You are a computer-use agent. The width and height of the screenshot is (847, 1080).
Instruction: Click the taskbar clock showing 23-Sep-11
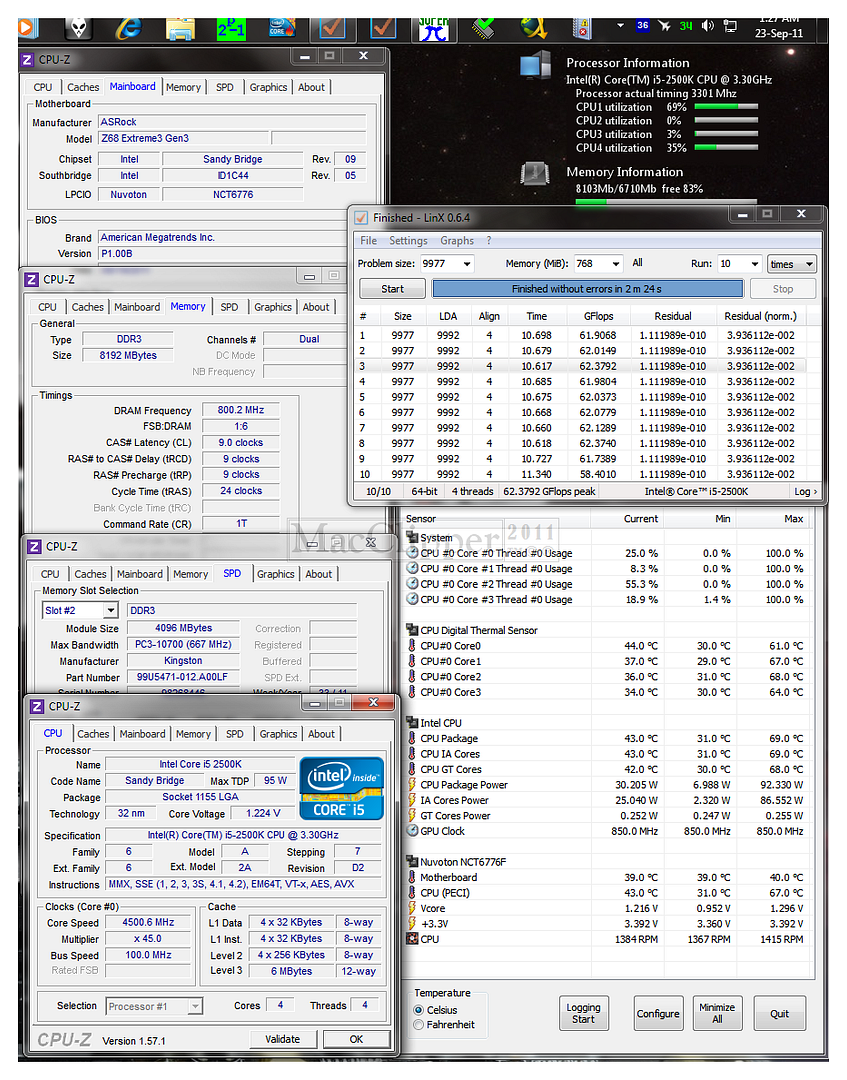click(778, 27)
